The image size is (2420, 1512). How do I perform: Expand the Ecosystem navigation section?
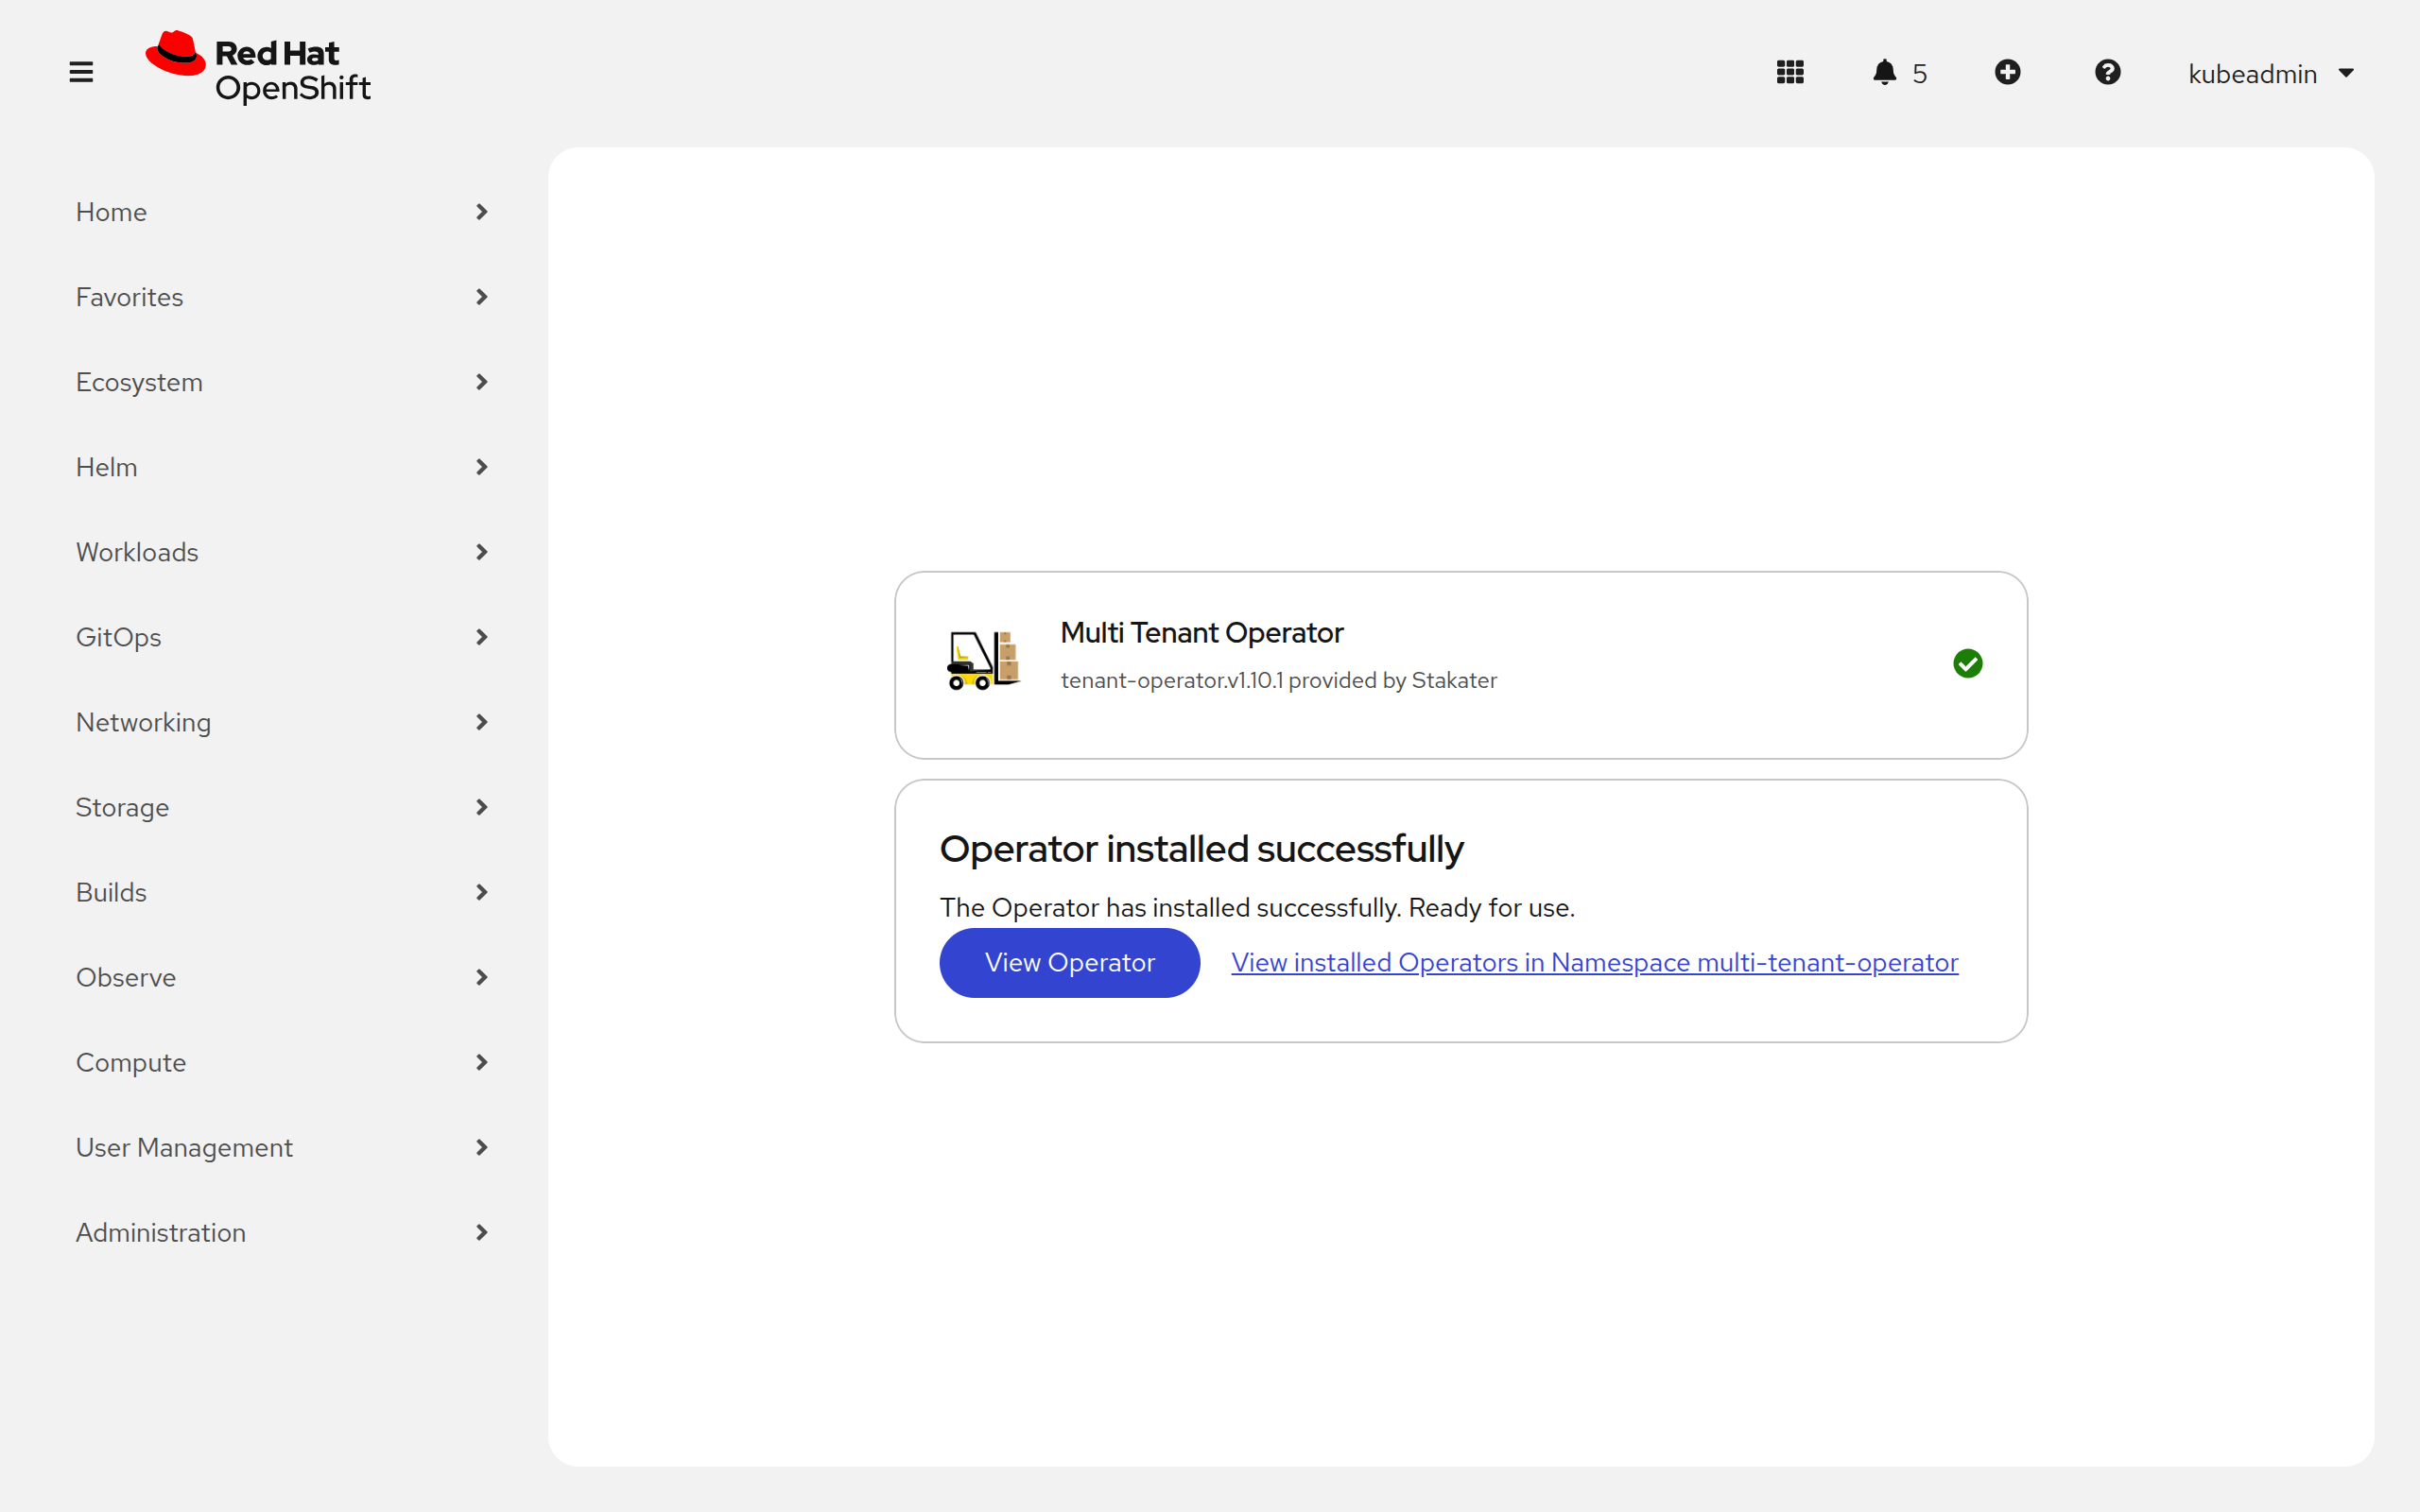point(283,382)
